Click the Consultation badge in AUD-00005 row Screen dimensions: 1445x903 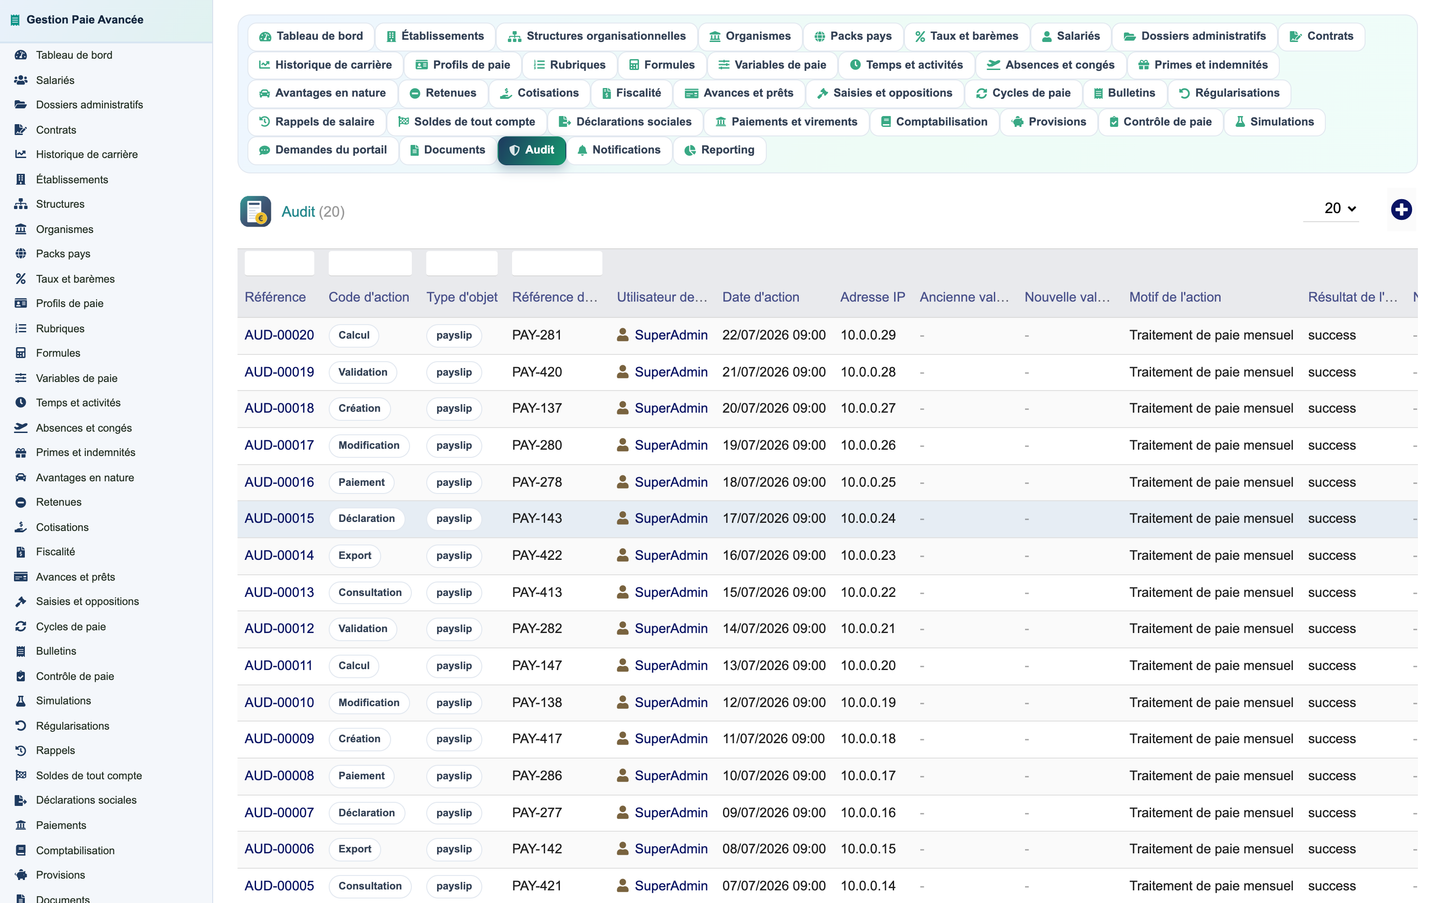(370, 886)
